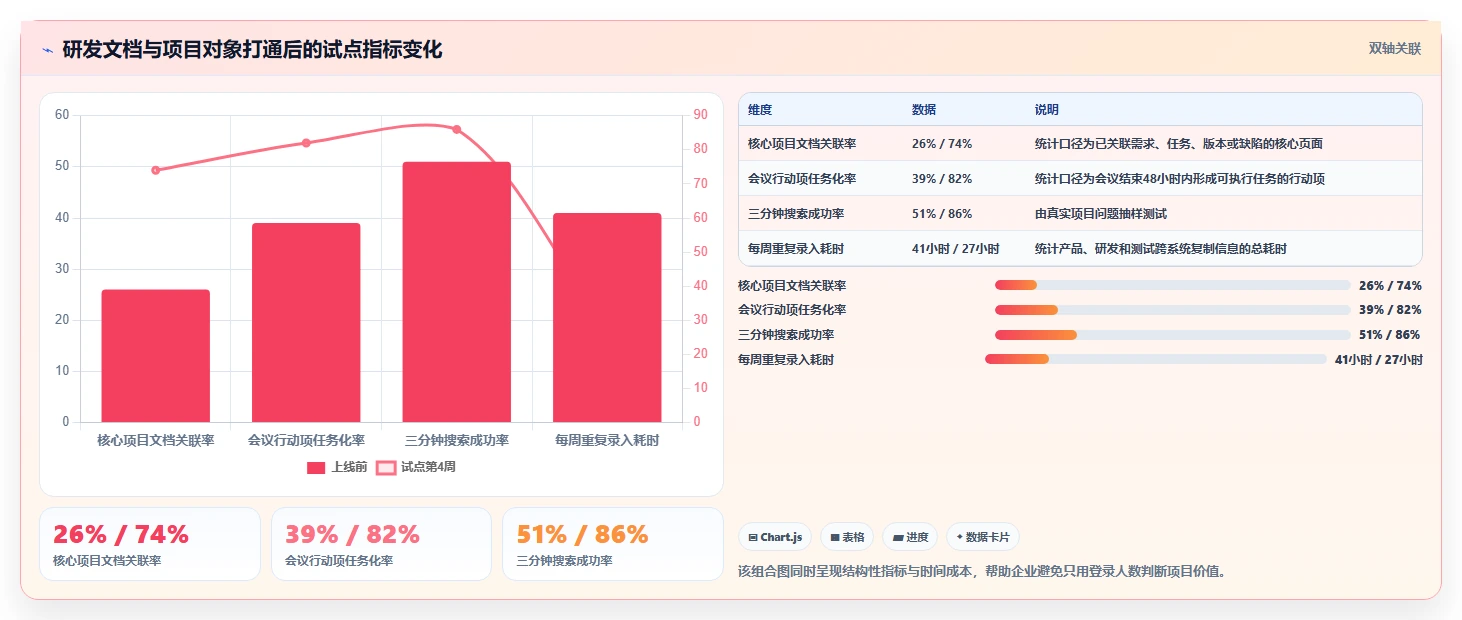Click the title 研发文档与项目对象打通后的试点指标变化
This screenshot has width=1462, height=620.
pos(252,49)
